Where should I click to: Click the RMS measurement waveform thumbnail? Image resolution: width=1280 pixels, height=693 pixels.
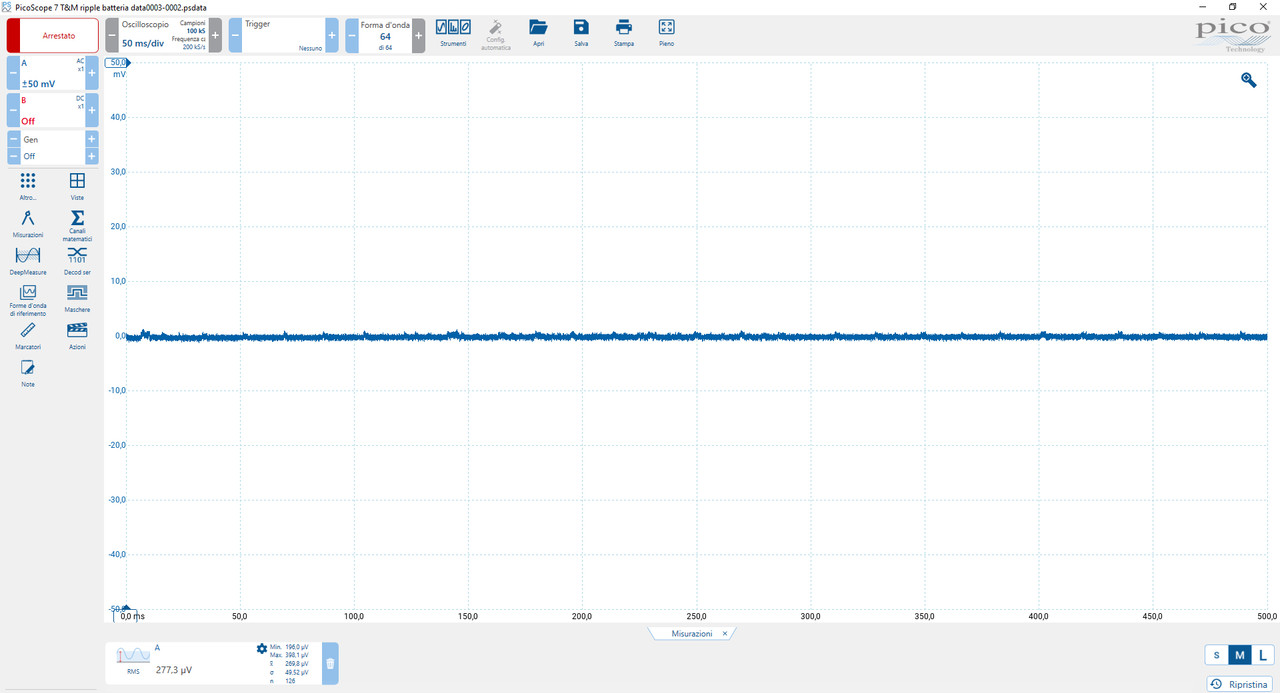click(133, 655)
